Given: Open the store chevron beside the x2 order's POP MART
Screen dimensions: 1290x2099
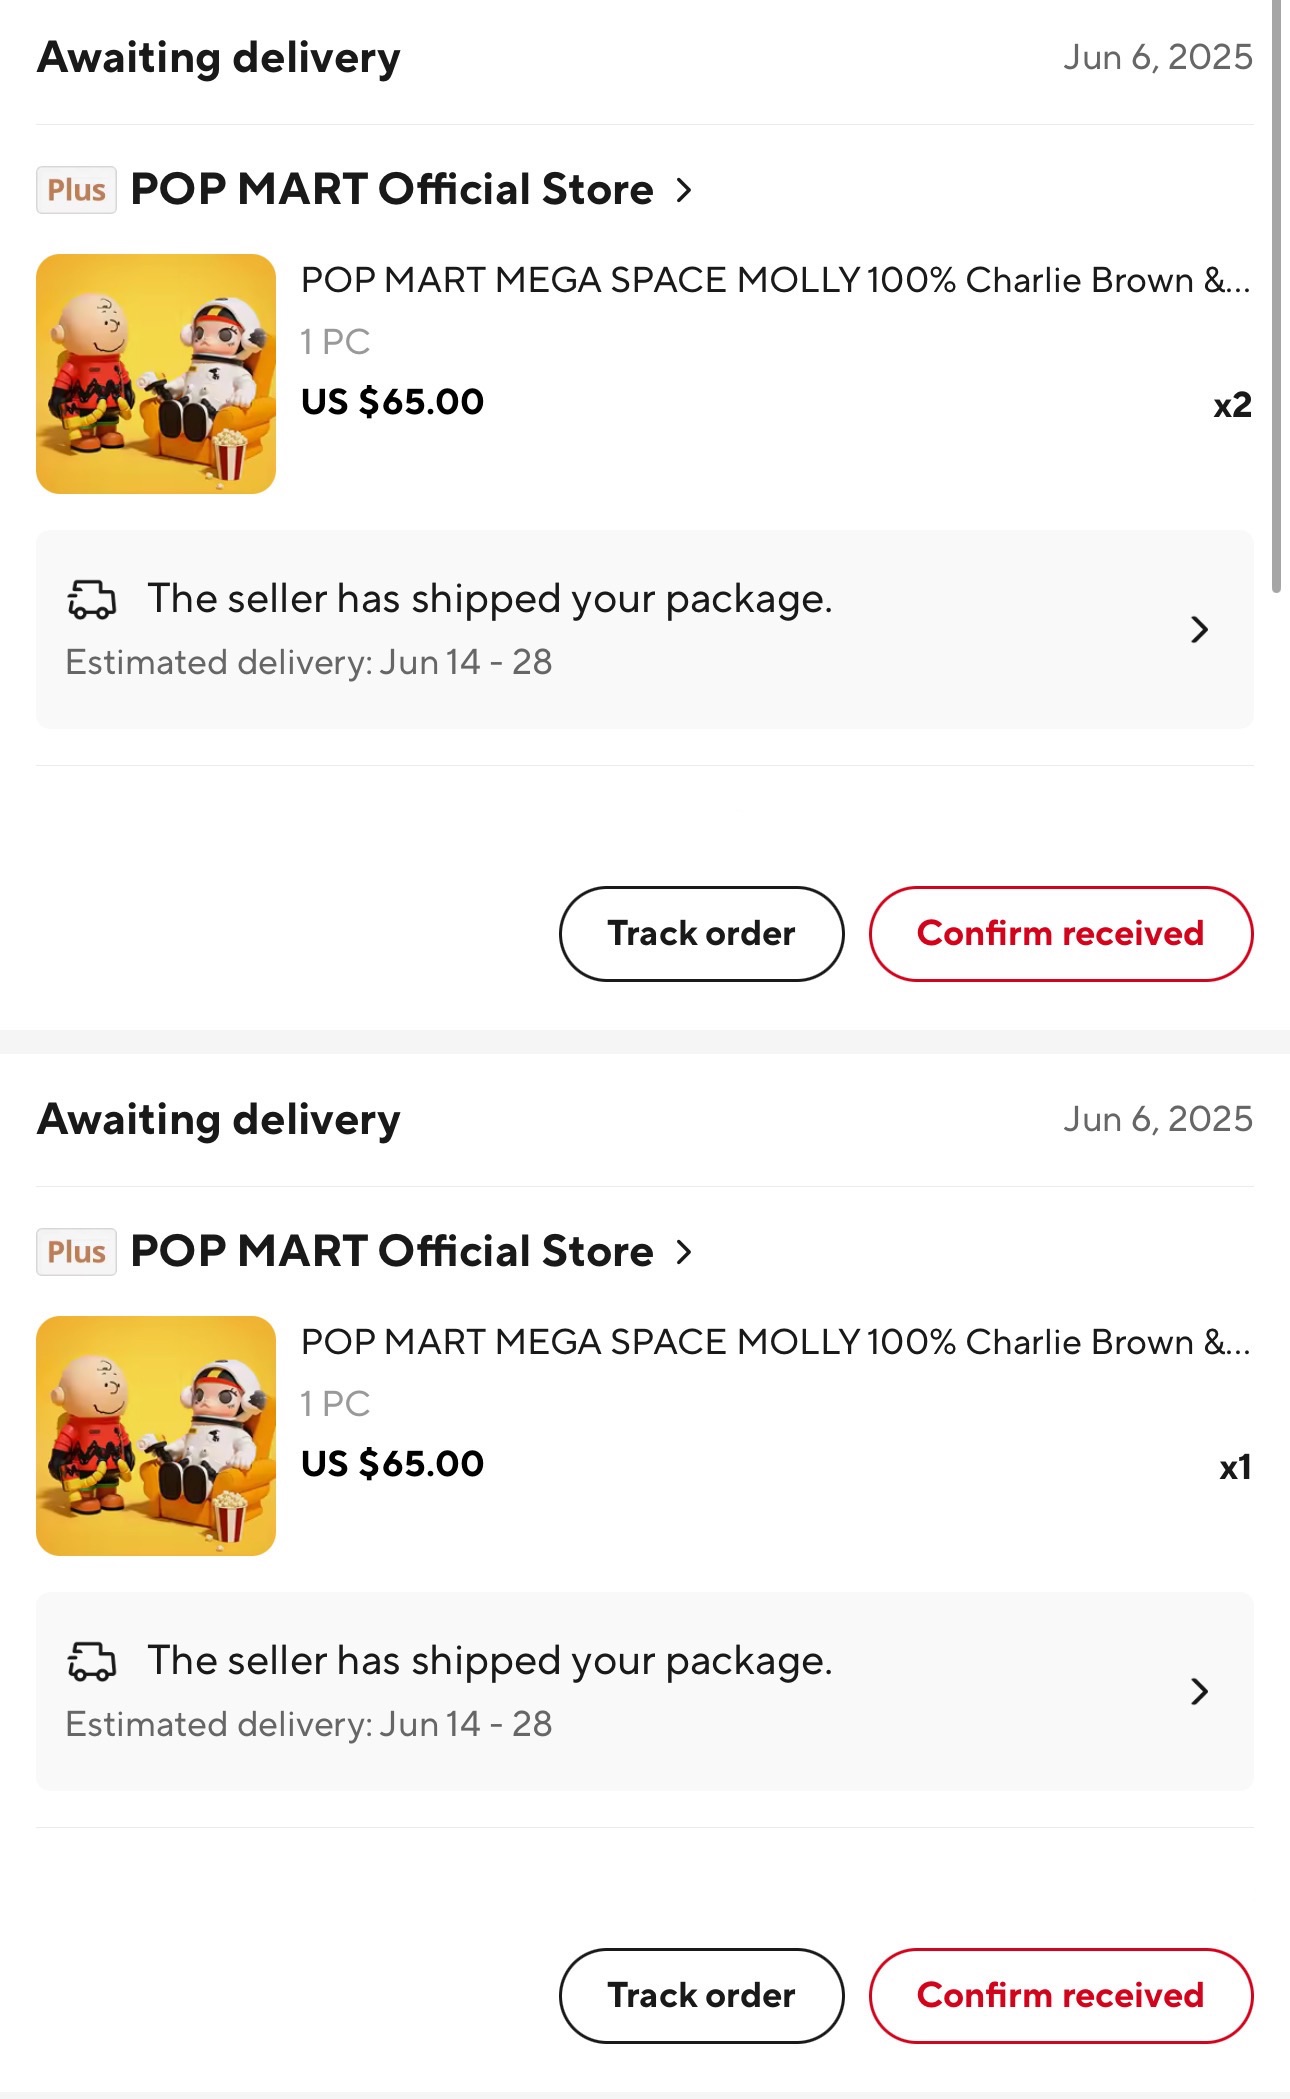Looking at the screenshot, I should pyautogui.click(x=684, y=190).
